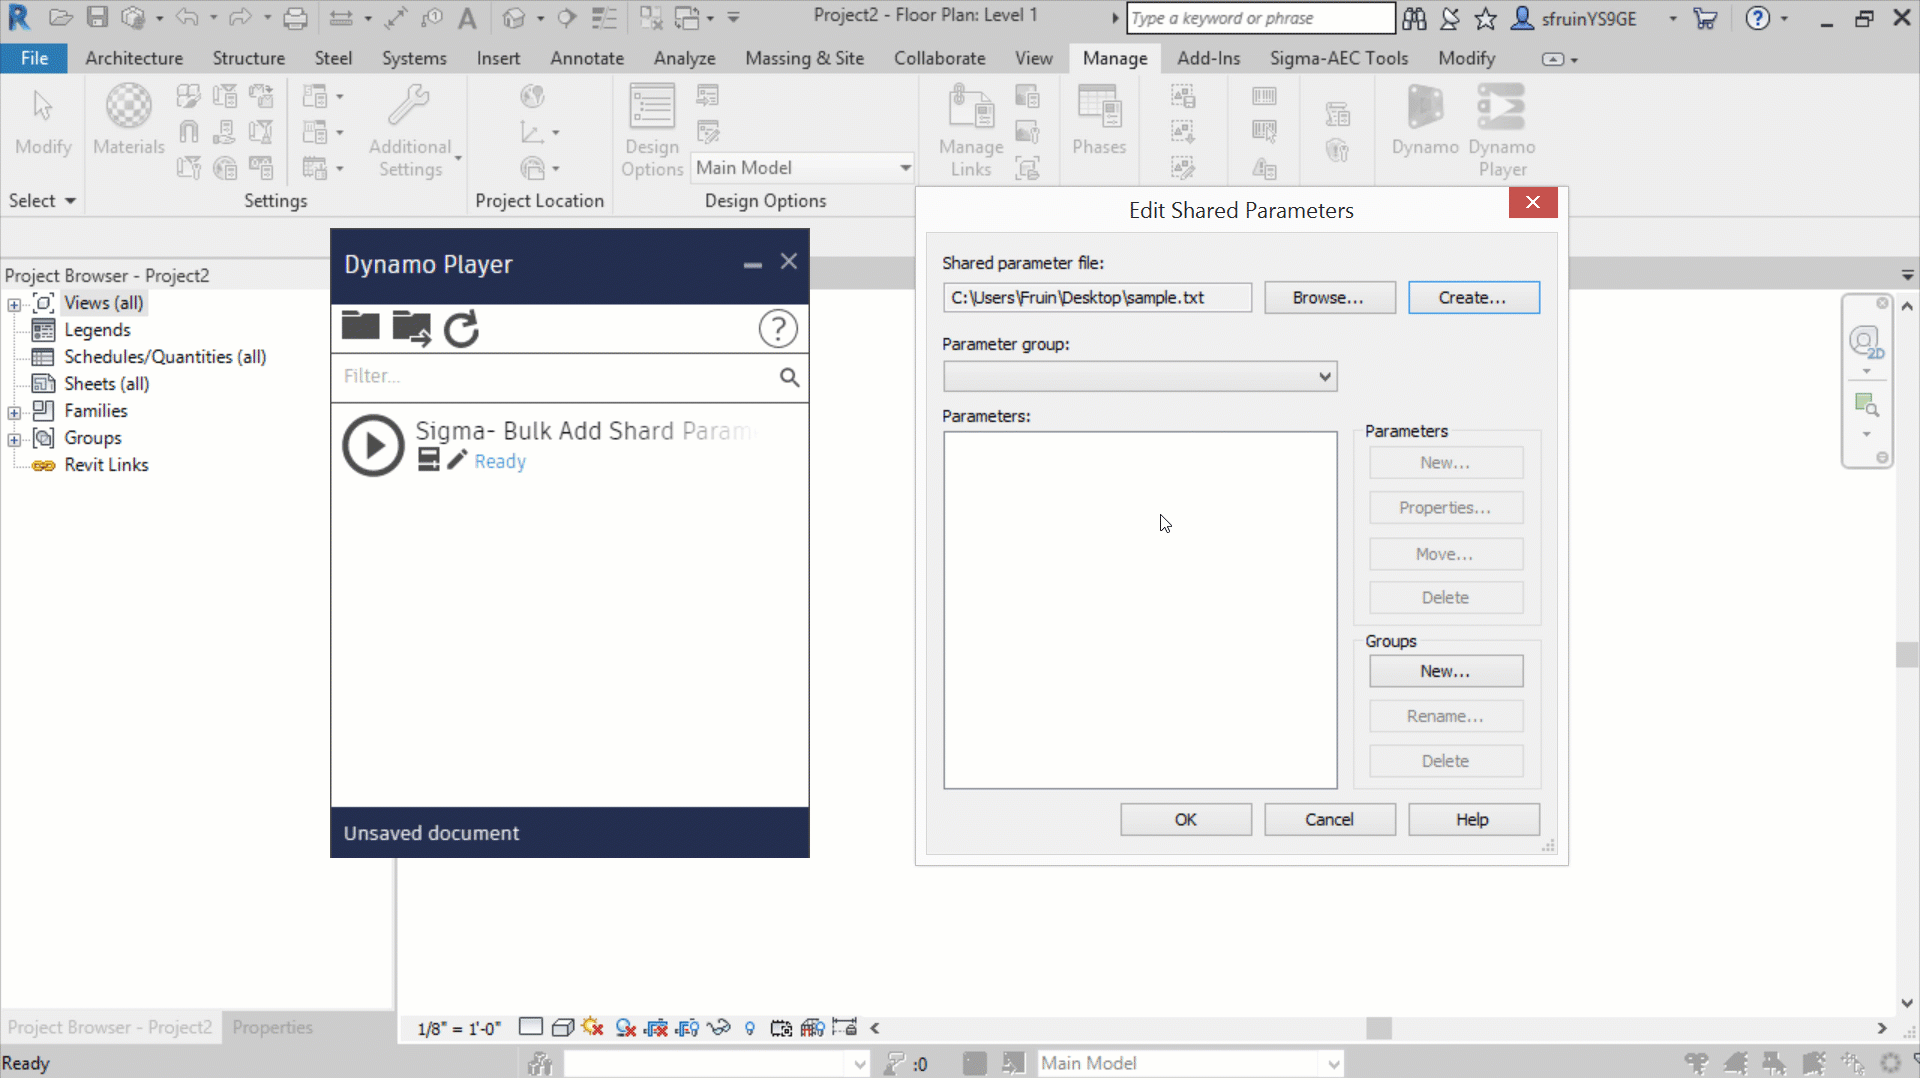The width and height of the screenshot is (1920, 1080).
Task: Toggle sun path on view control bar
Action: [593, 1027]
